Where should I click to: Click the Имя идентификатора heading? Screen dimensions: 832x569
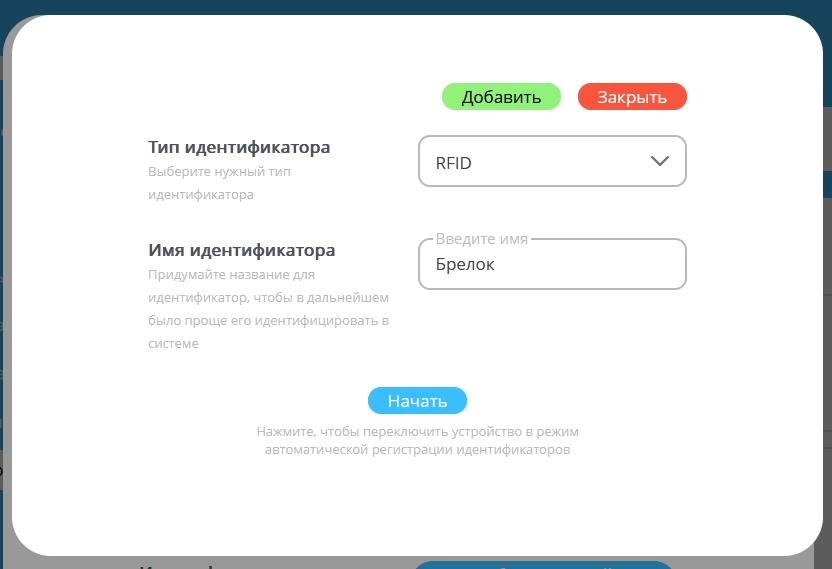(x=241, y=250)
